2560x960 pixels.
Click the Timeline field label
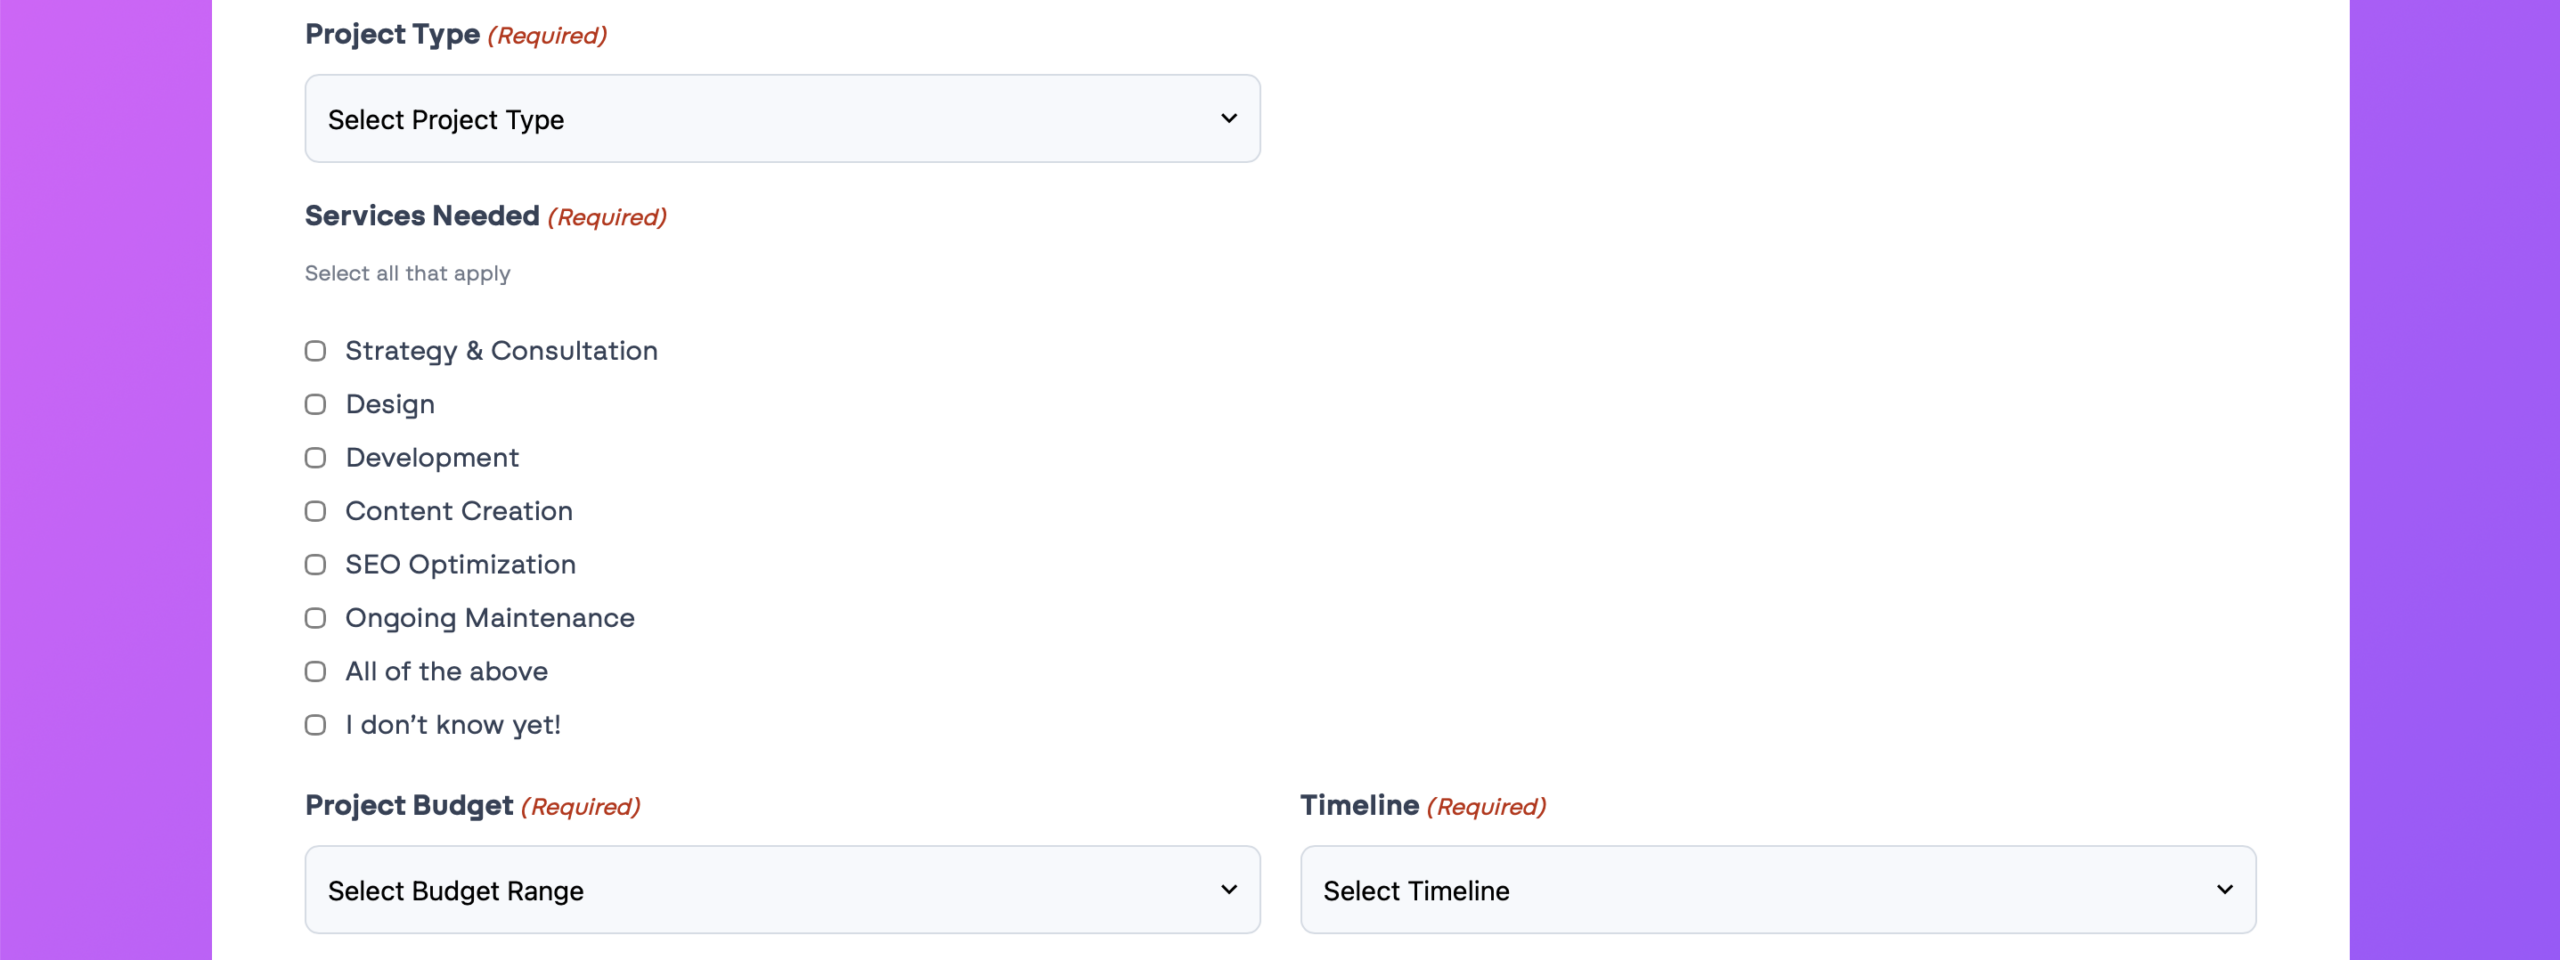pyautogui.click(x=1359, y=805)
